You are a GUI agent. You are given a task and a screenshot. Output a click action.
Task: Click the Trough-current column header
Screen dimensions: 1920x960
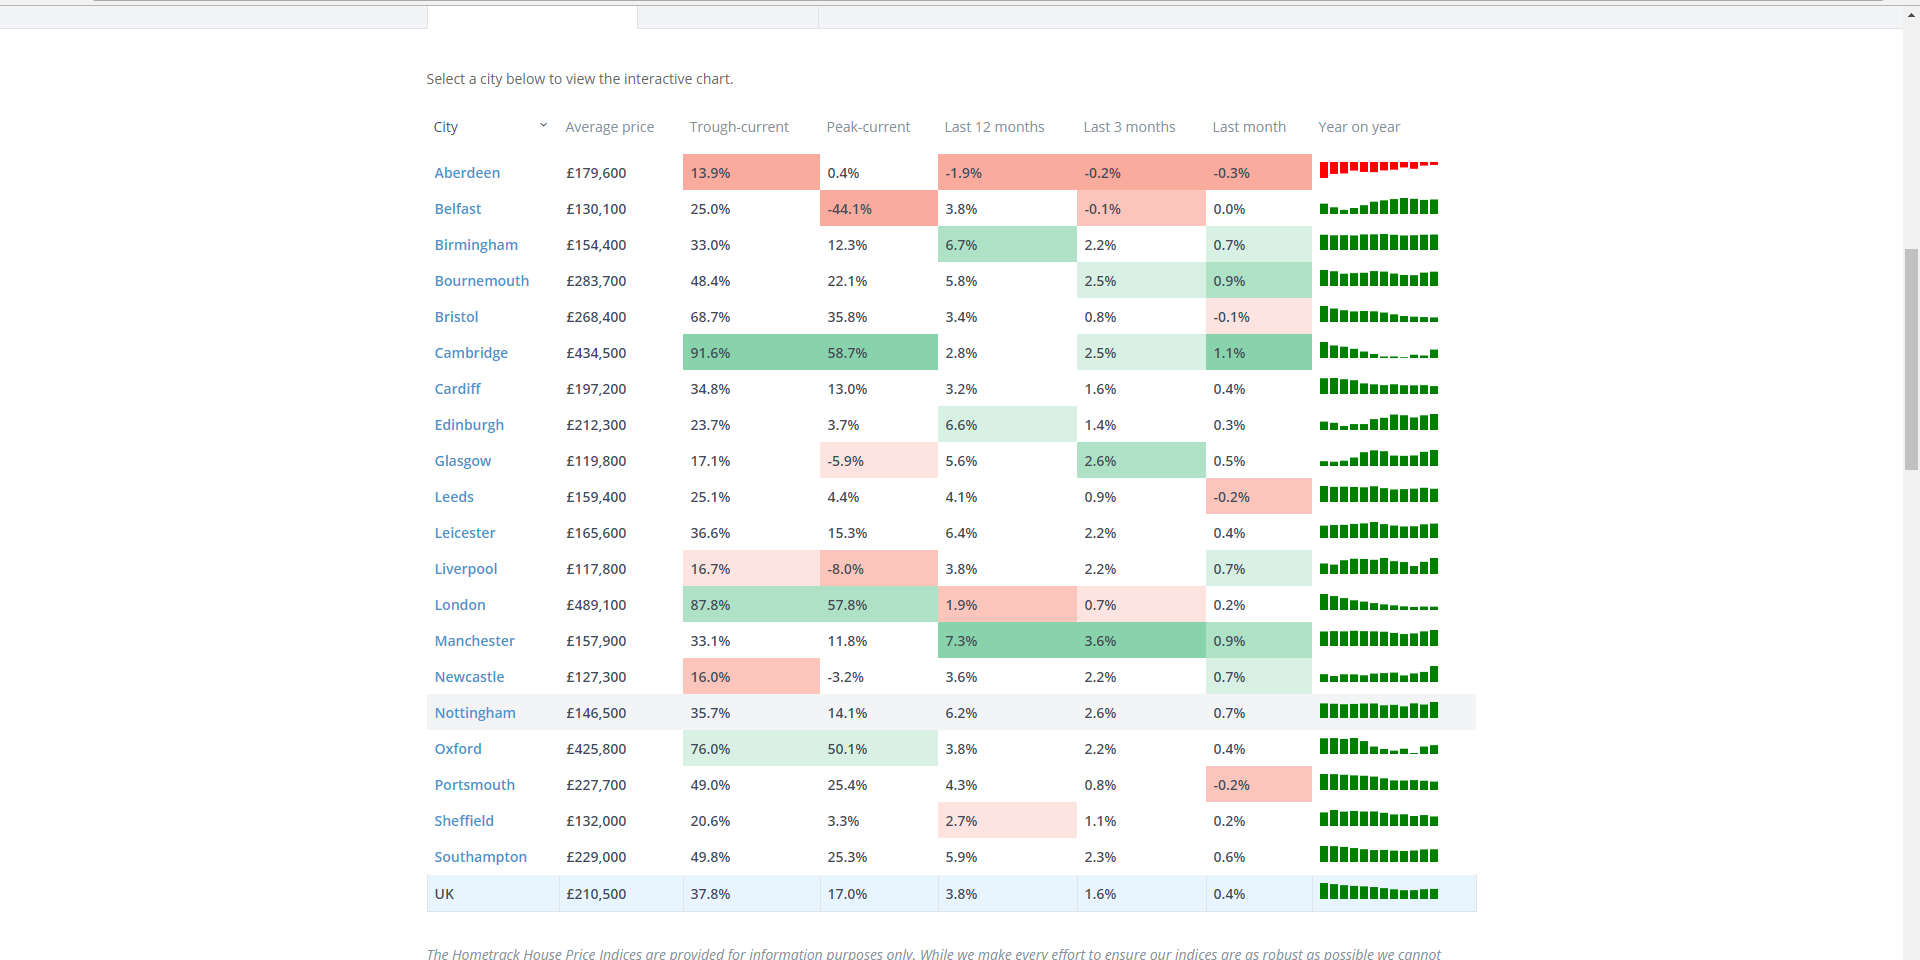click(738, 127)
